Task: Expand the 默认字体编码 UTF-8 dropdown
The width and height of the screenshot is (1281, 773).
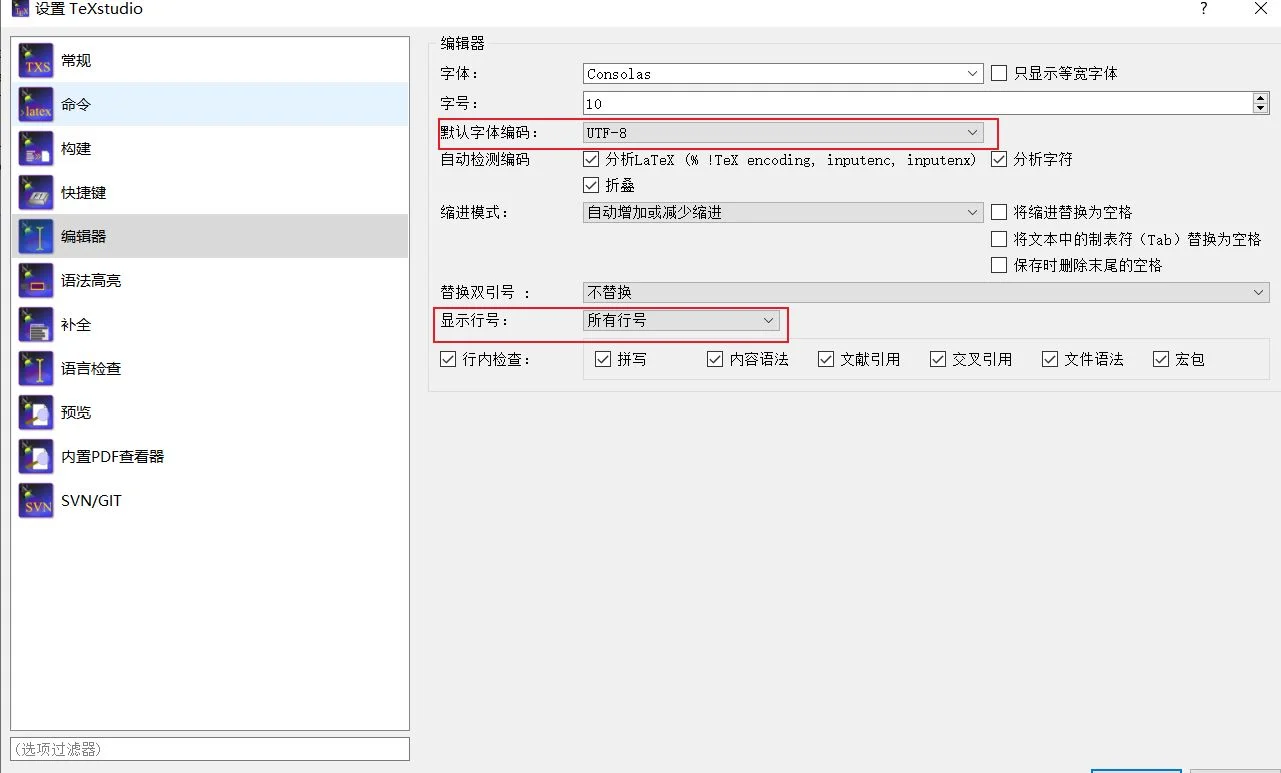Action: tap(783, 132)
